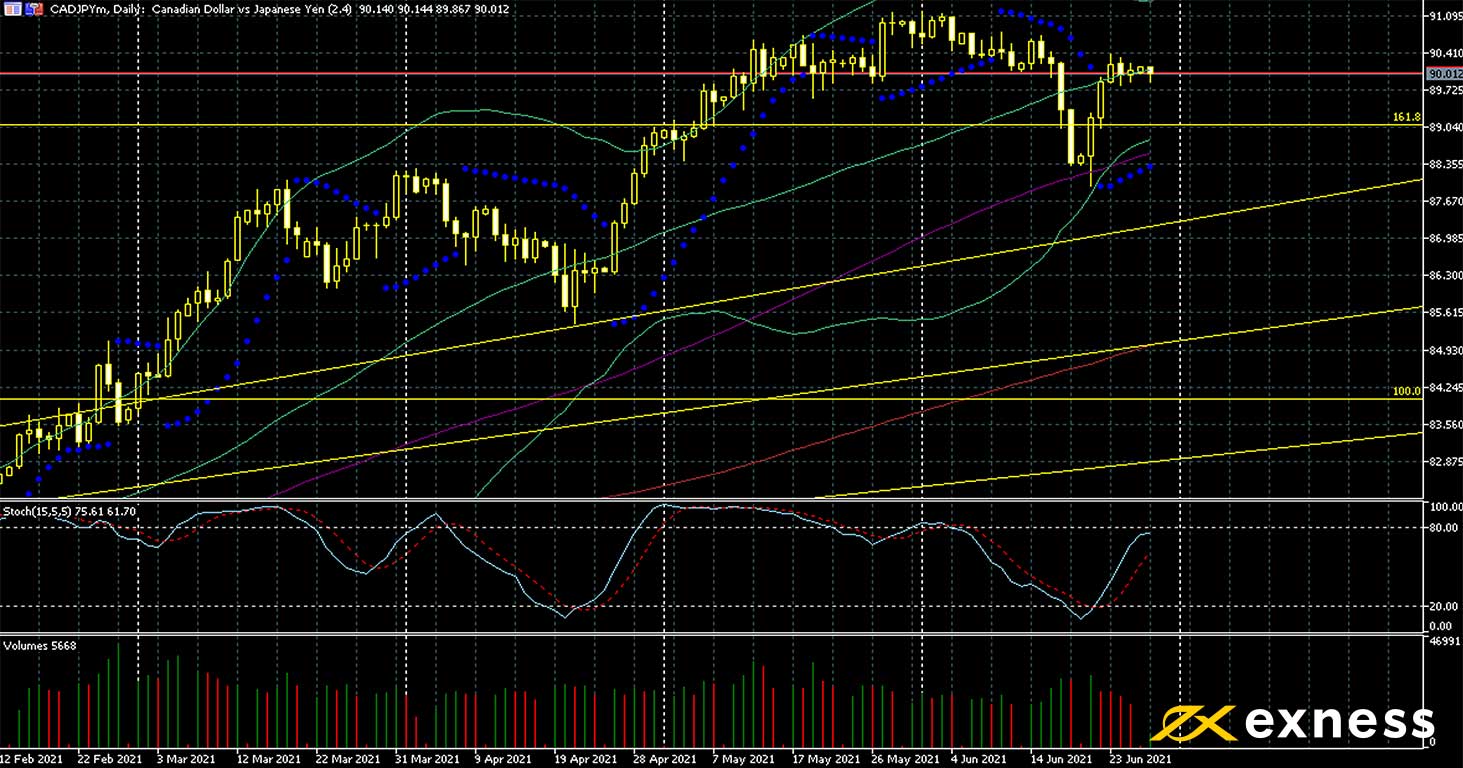The width and height of the screenshot is (1463, 768).
Task: Click the 84.930 price scale label
Action: (x=1445, y=350)
